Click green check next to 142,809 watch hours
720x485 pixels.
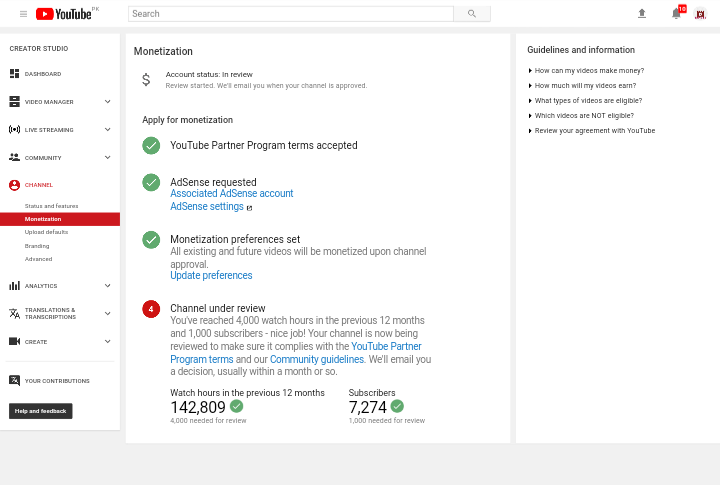236,406
